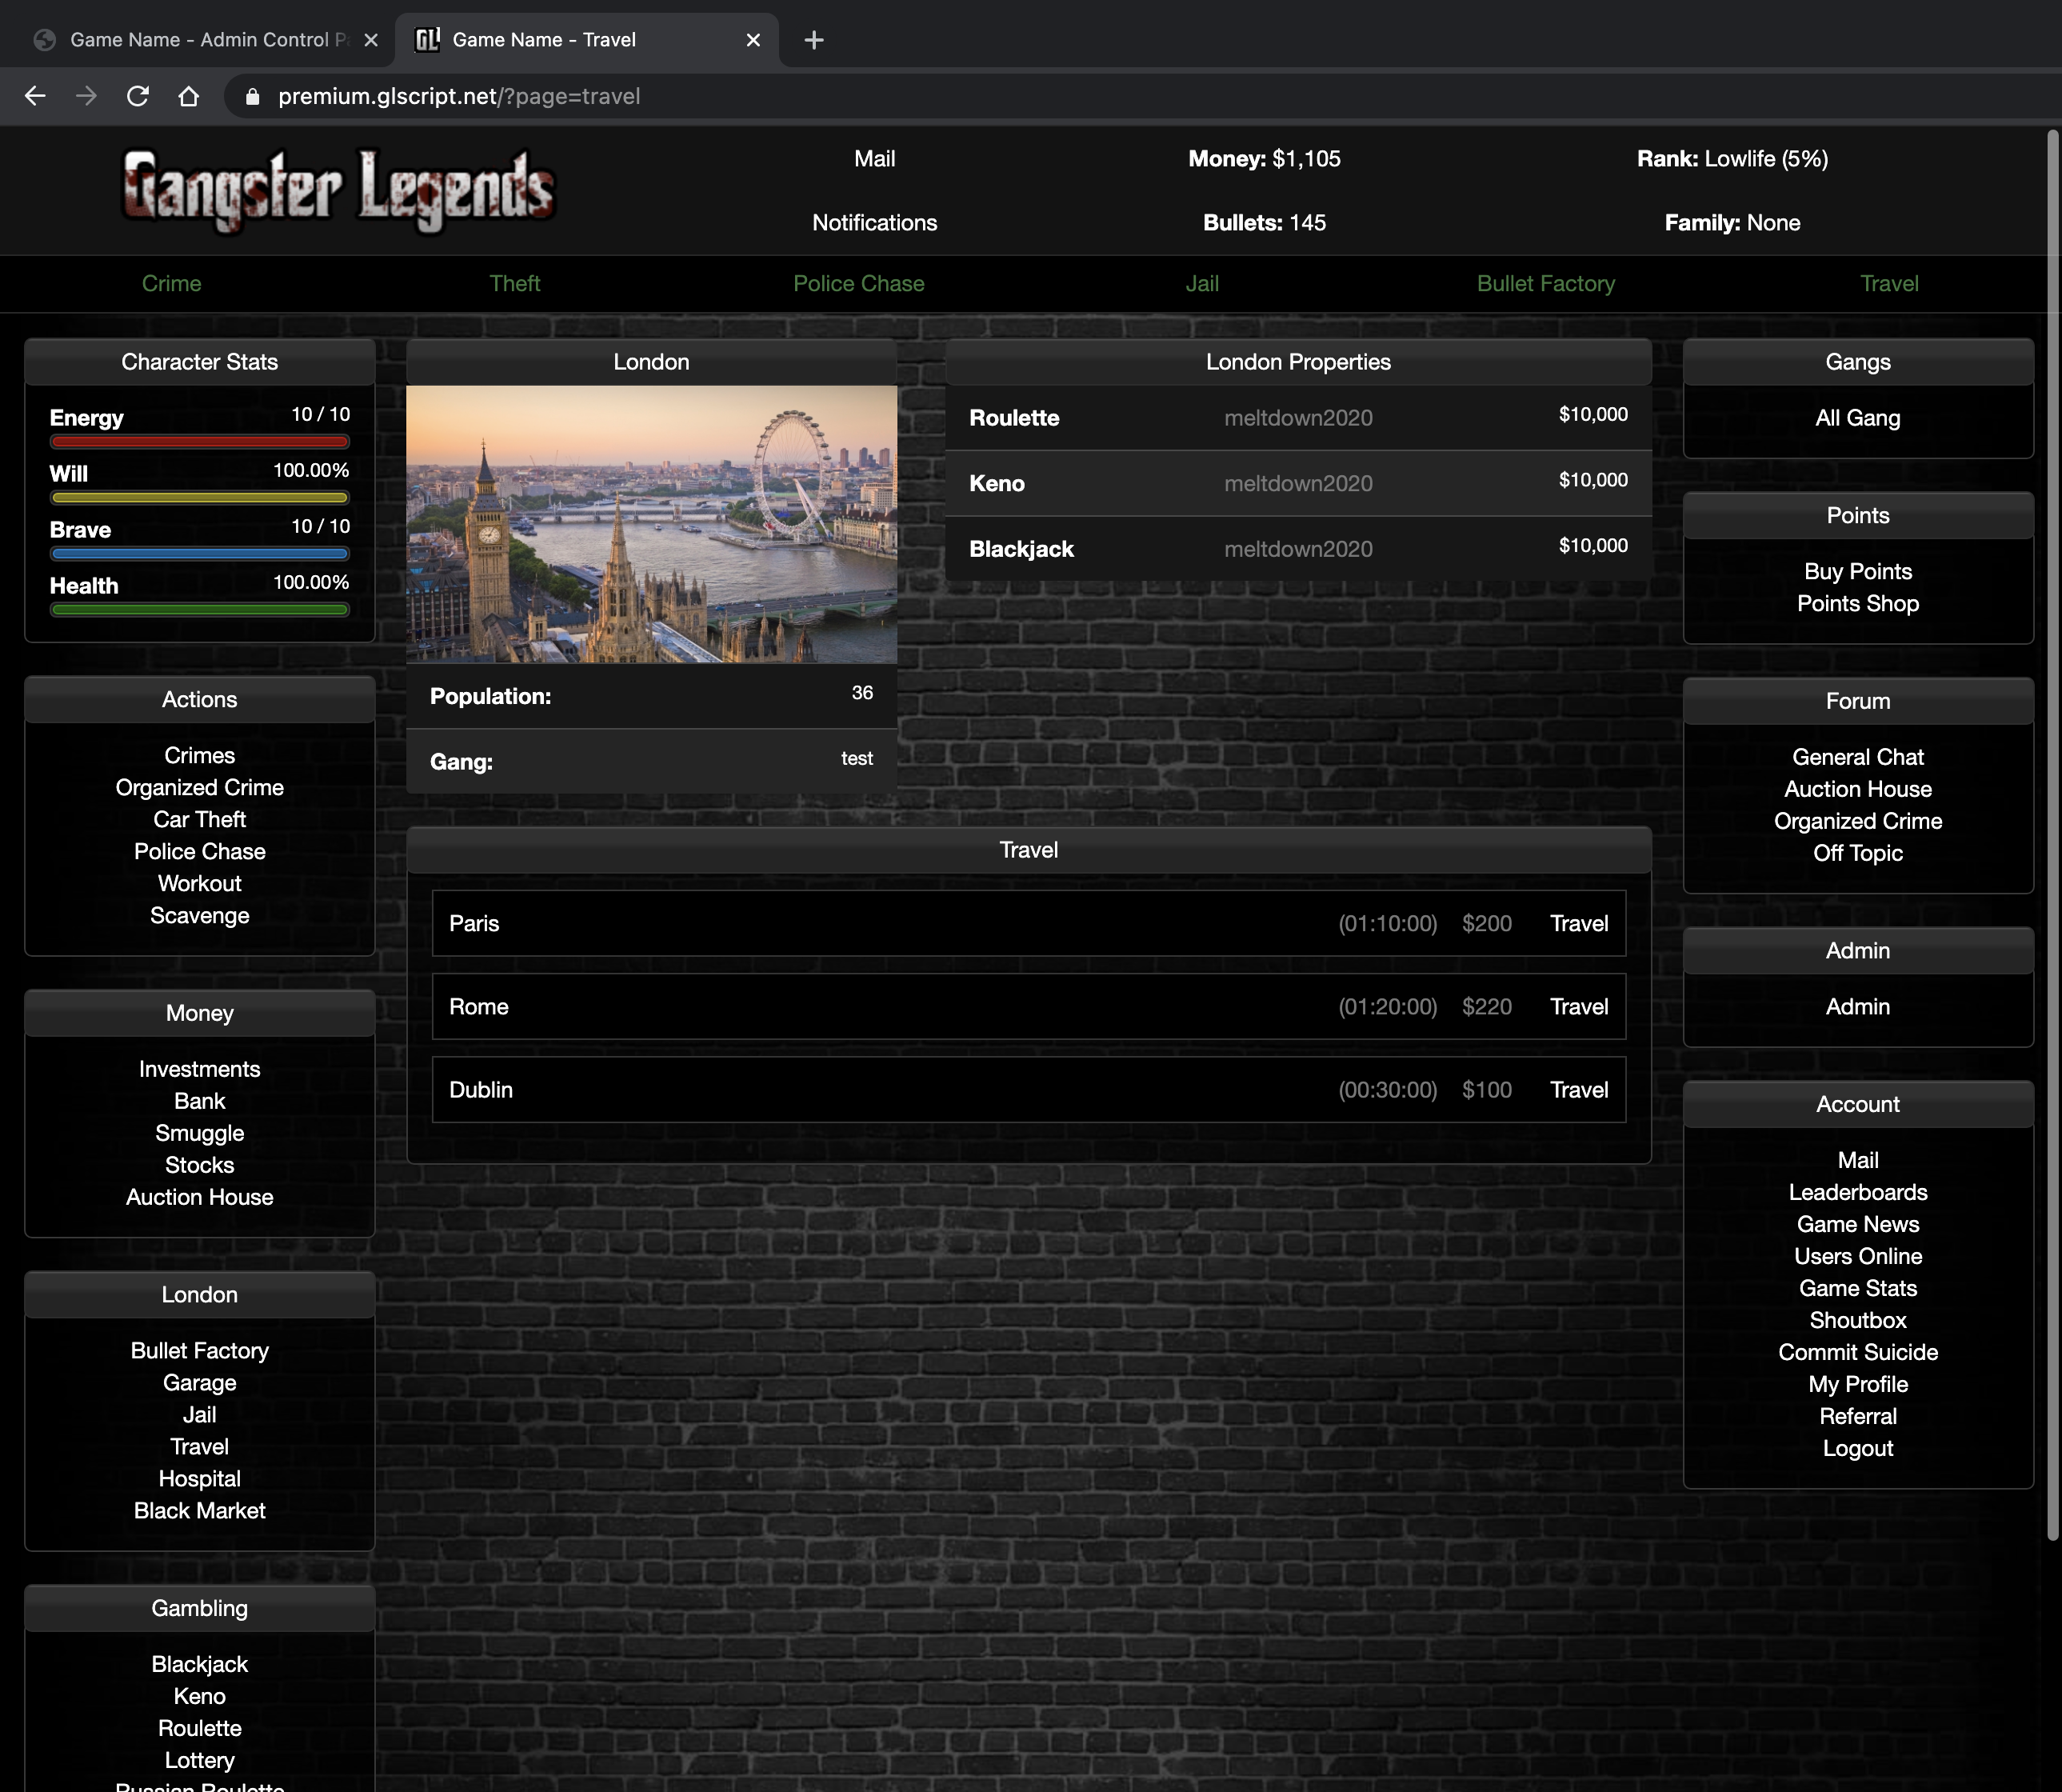
Task: Click the Rome Travel link
Action: pos(1578,1007)
